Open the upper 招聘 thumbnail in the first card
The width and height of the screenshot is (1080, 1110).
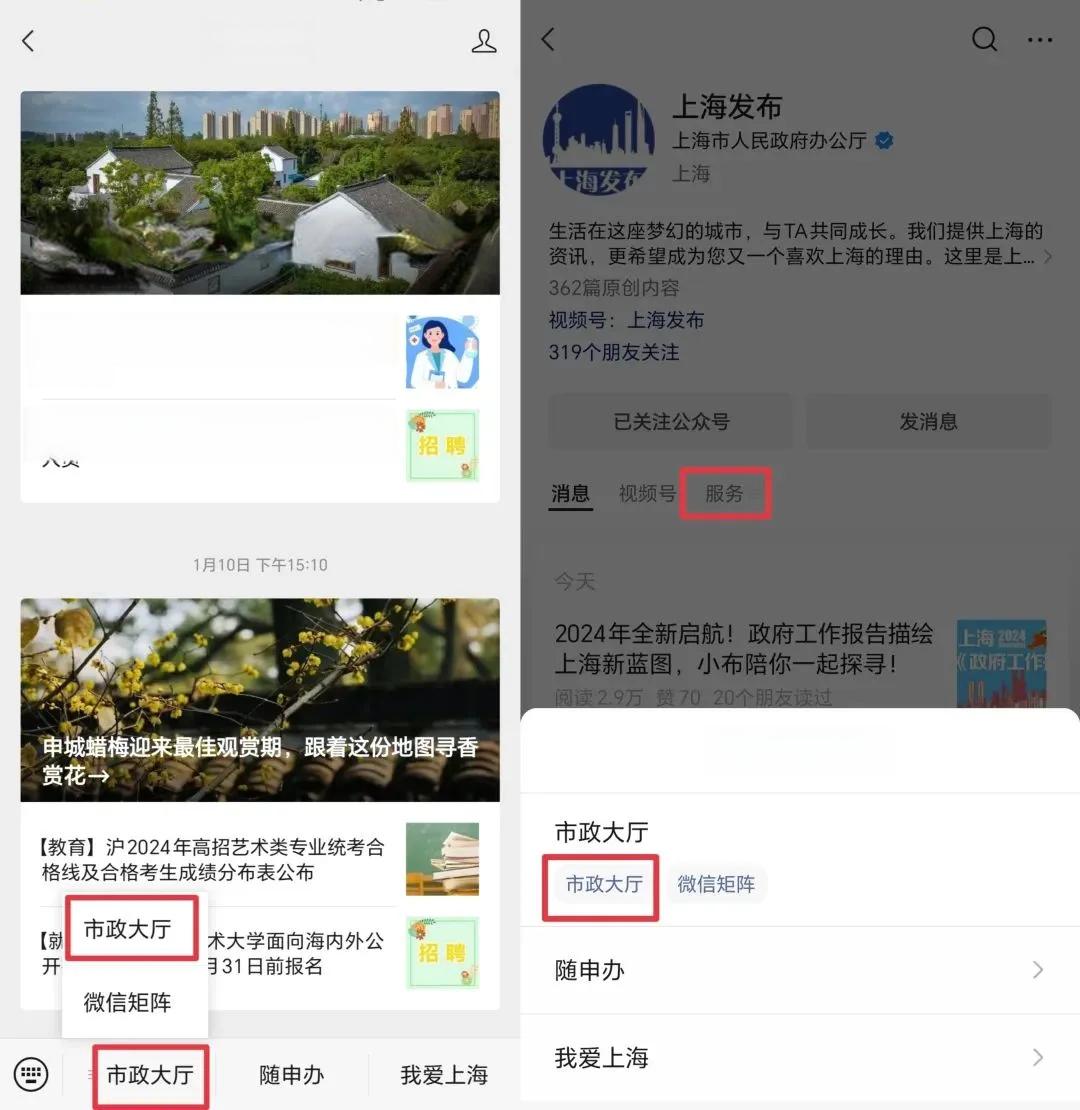[x=442, y=445]
